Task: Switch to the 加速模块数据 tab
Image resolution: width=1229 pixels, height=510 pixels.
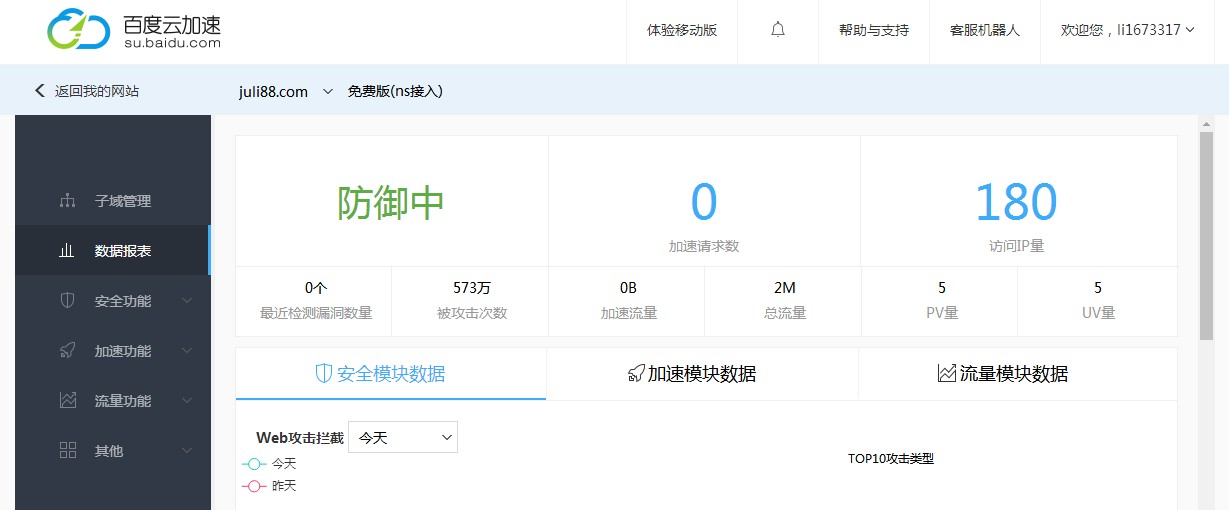Action: (x=702, y=374)
